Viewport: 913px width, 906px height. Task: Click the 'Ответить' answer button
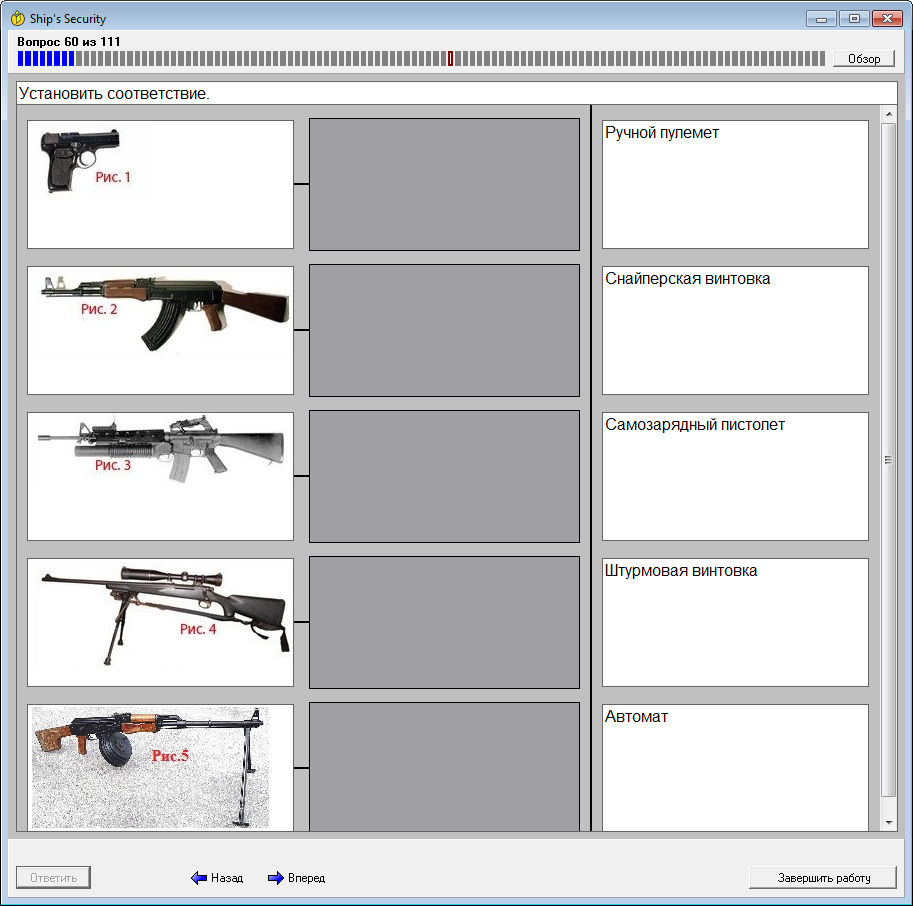coord(53,878)
